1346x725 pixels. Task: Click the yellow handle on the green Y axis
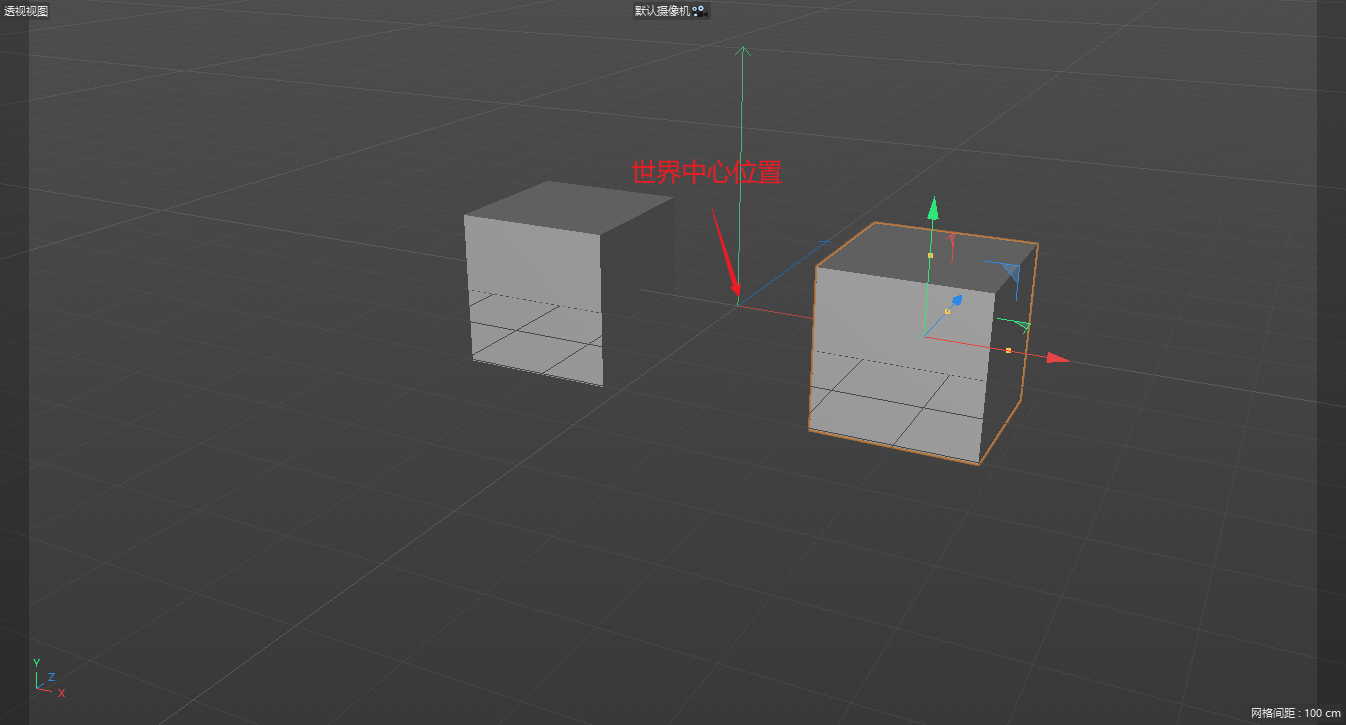pyautogui.click(x=930, y=256)
